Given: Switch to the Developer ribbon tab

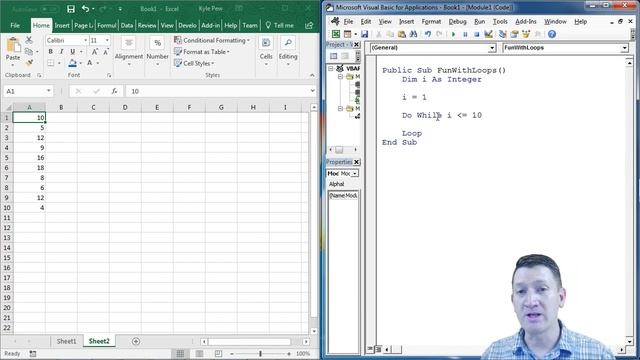Looking at the screenshot, I should pyautogui.click(x=187, y=25).
